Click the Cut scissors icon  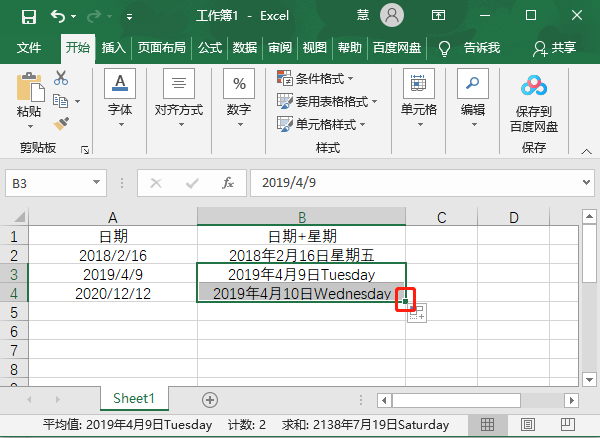click(x=61, y=78)
